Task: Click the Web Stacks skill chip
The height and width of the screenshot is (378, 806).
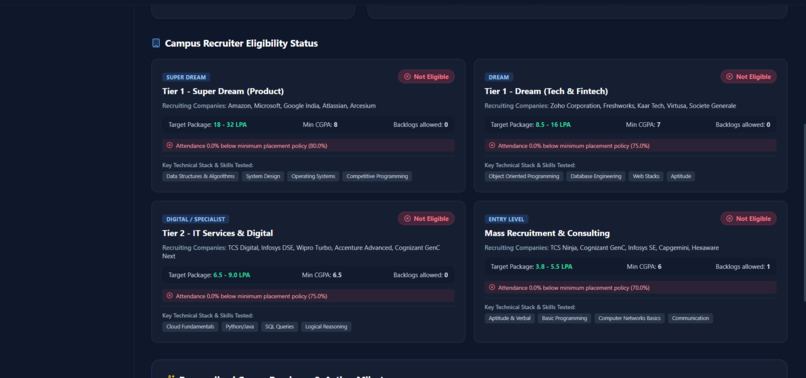Action: pos(646,176)
